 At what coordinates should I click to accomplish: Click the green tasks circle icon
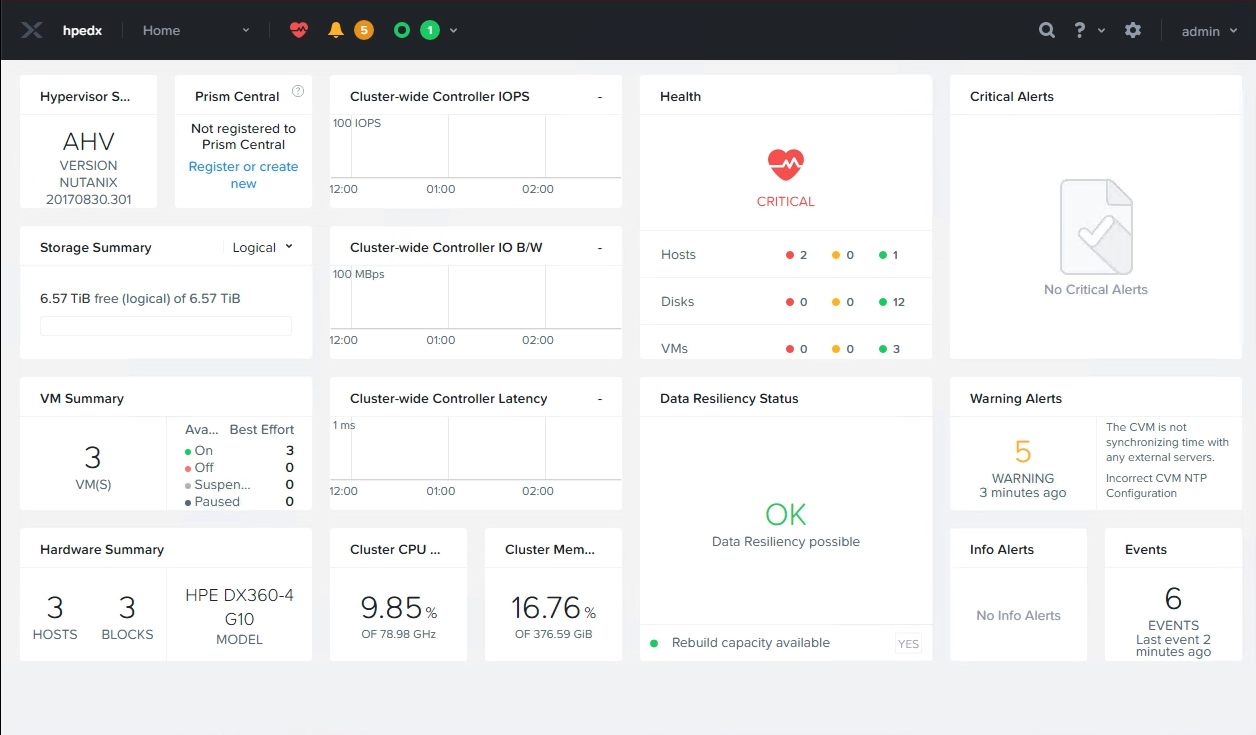[x=402, y=30]
